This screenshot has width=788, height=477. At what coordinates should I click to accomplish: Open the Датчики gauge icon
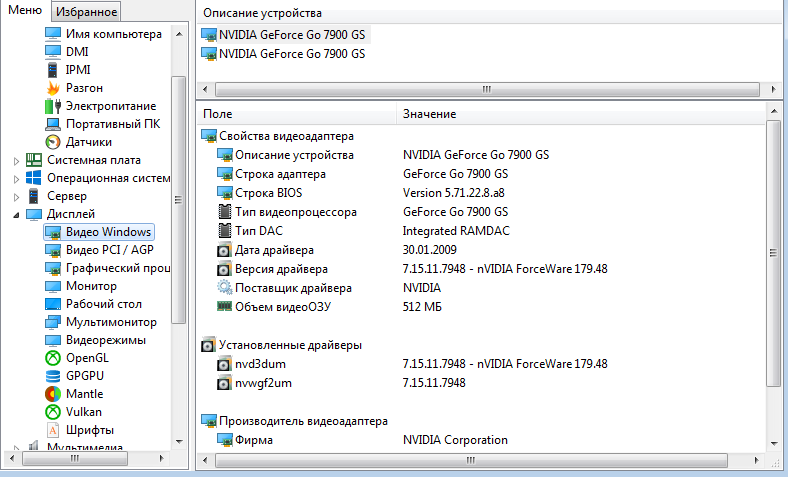pyautogui.click(x=53, y=142)
